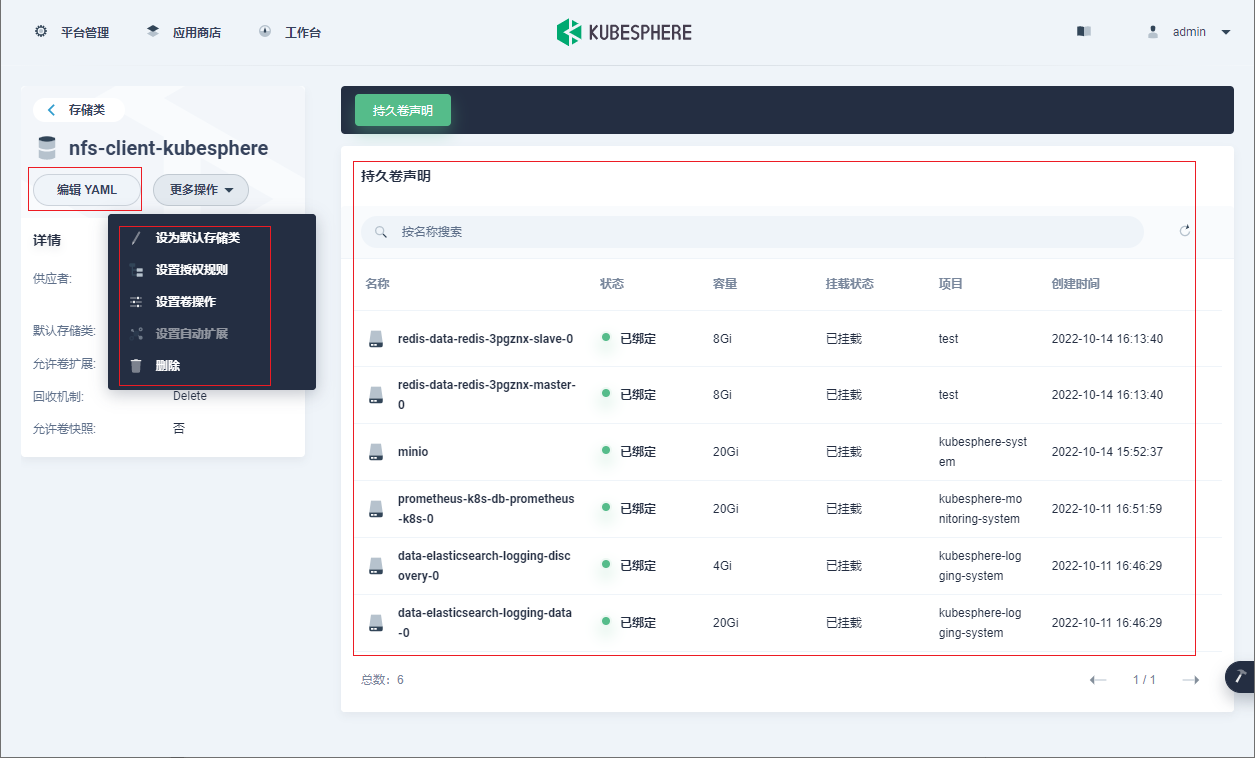Screen dimensions: 1255x758
Task: Switch to the 持久卷声明 tab
Action: (403, 110)
